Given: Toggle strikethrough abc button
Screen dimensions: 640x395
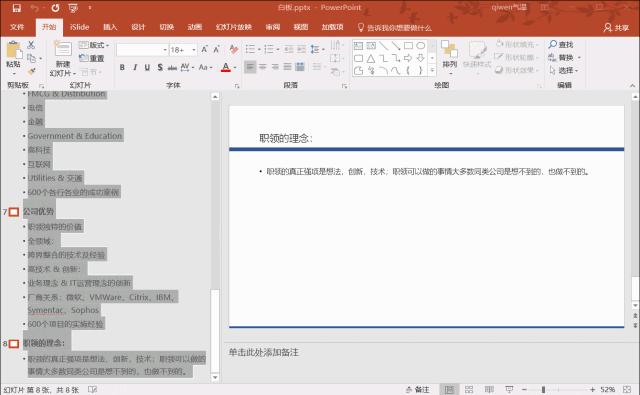Looking at the screenshot, I should (x=172, y=67).
